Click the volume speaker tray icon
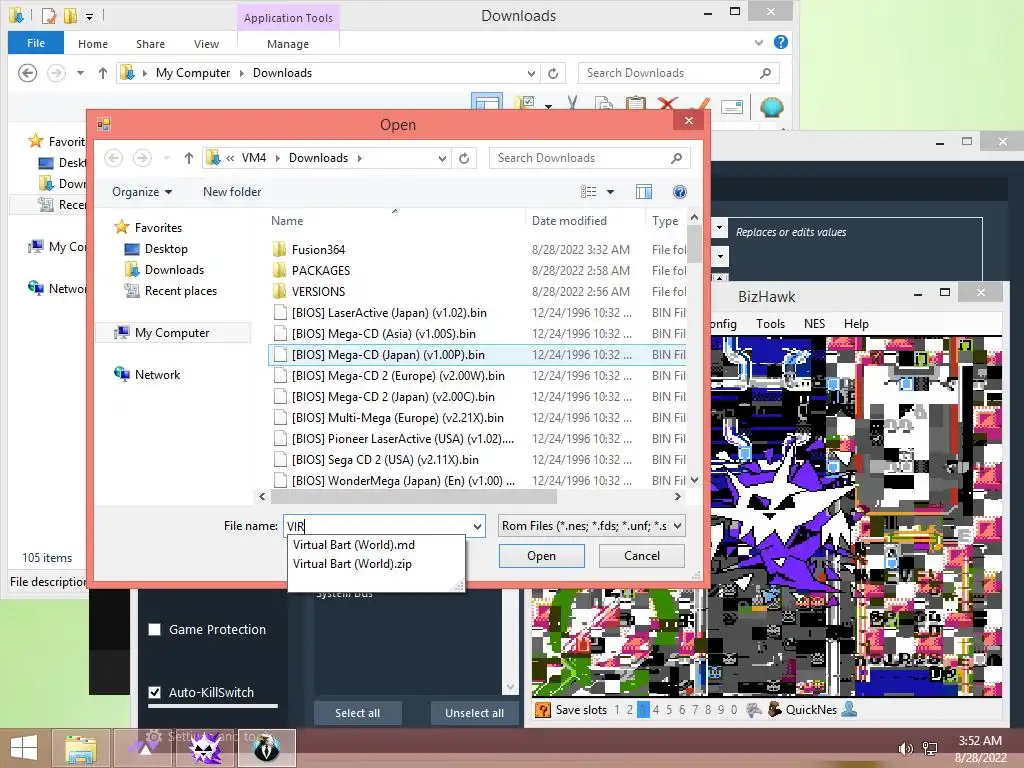This screenshot has width=1024, height=768. coord(905,749)
